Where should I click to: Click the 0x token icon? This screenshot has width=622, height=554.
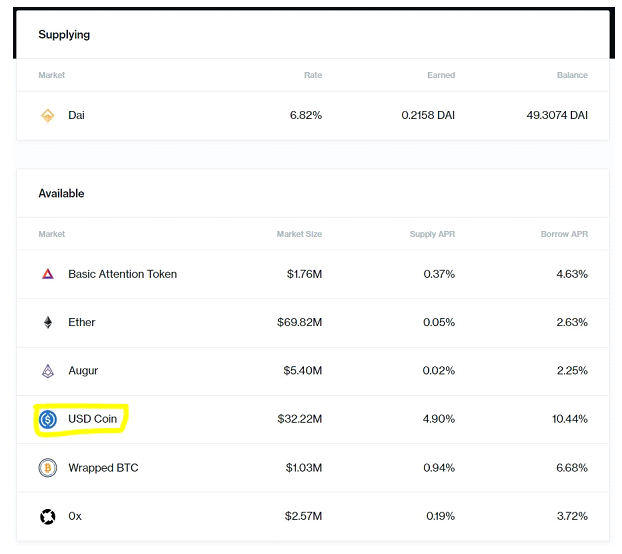[47, 516]
